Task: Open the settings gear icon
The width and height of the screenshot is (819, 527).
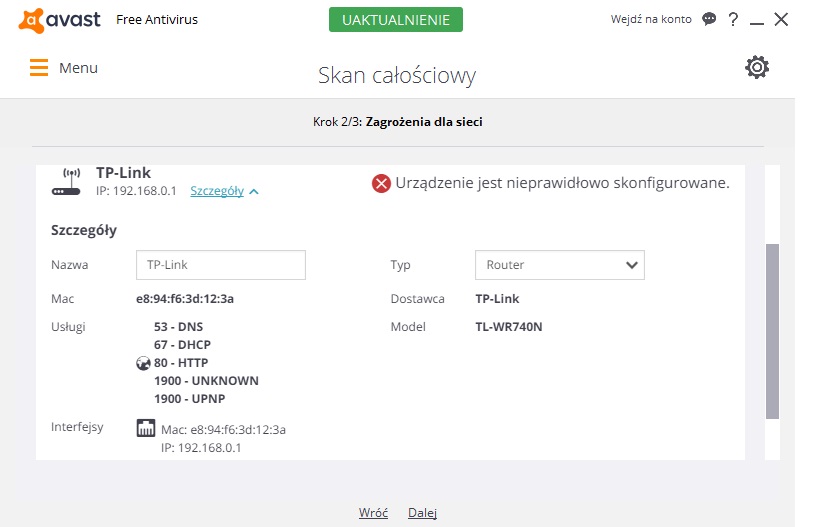Action: (757, 67)
